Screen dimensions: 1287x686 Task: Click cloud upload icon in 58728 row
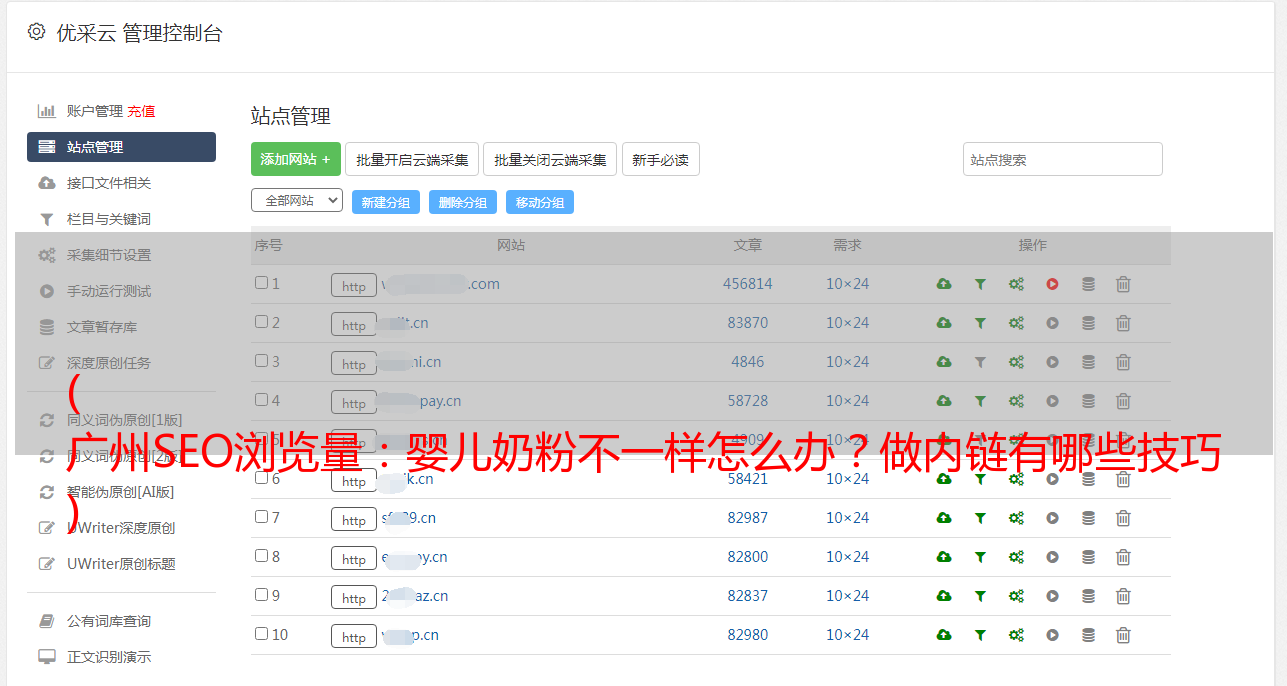tap(944, 401)
